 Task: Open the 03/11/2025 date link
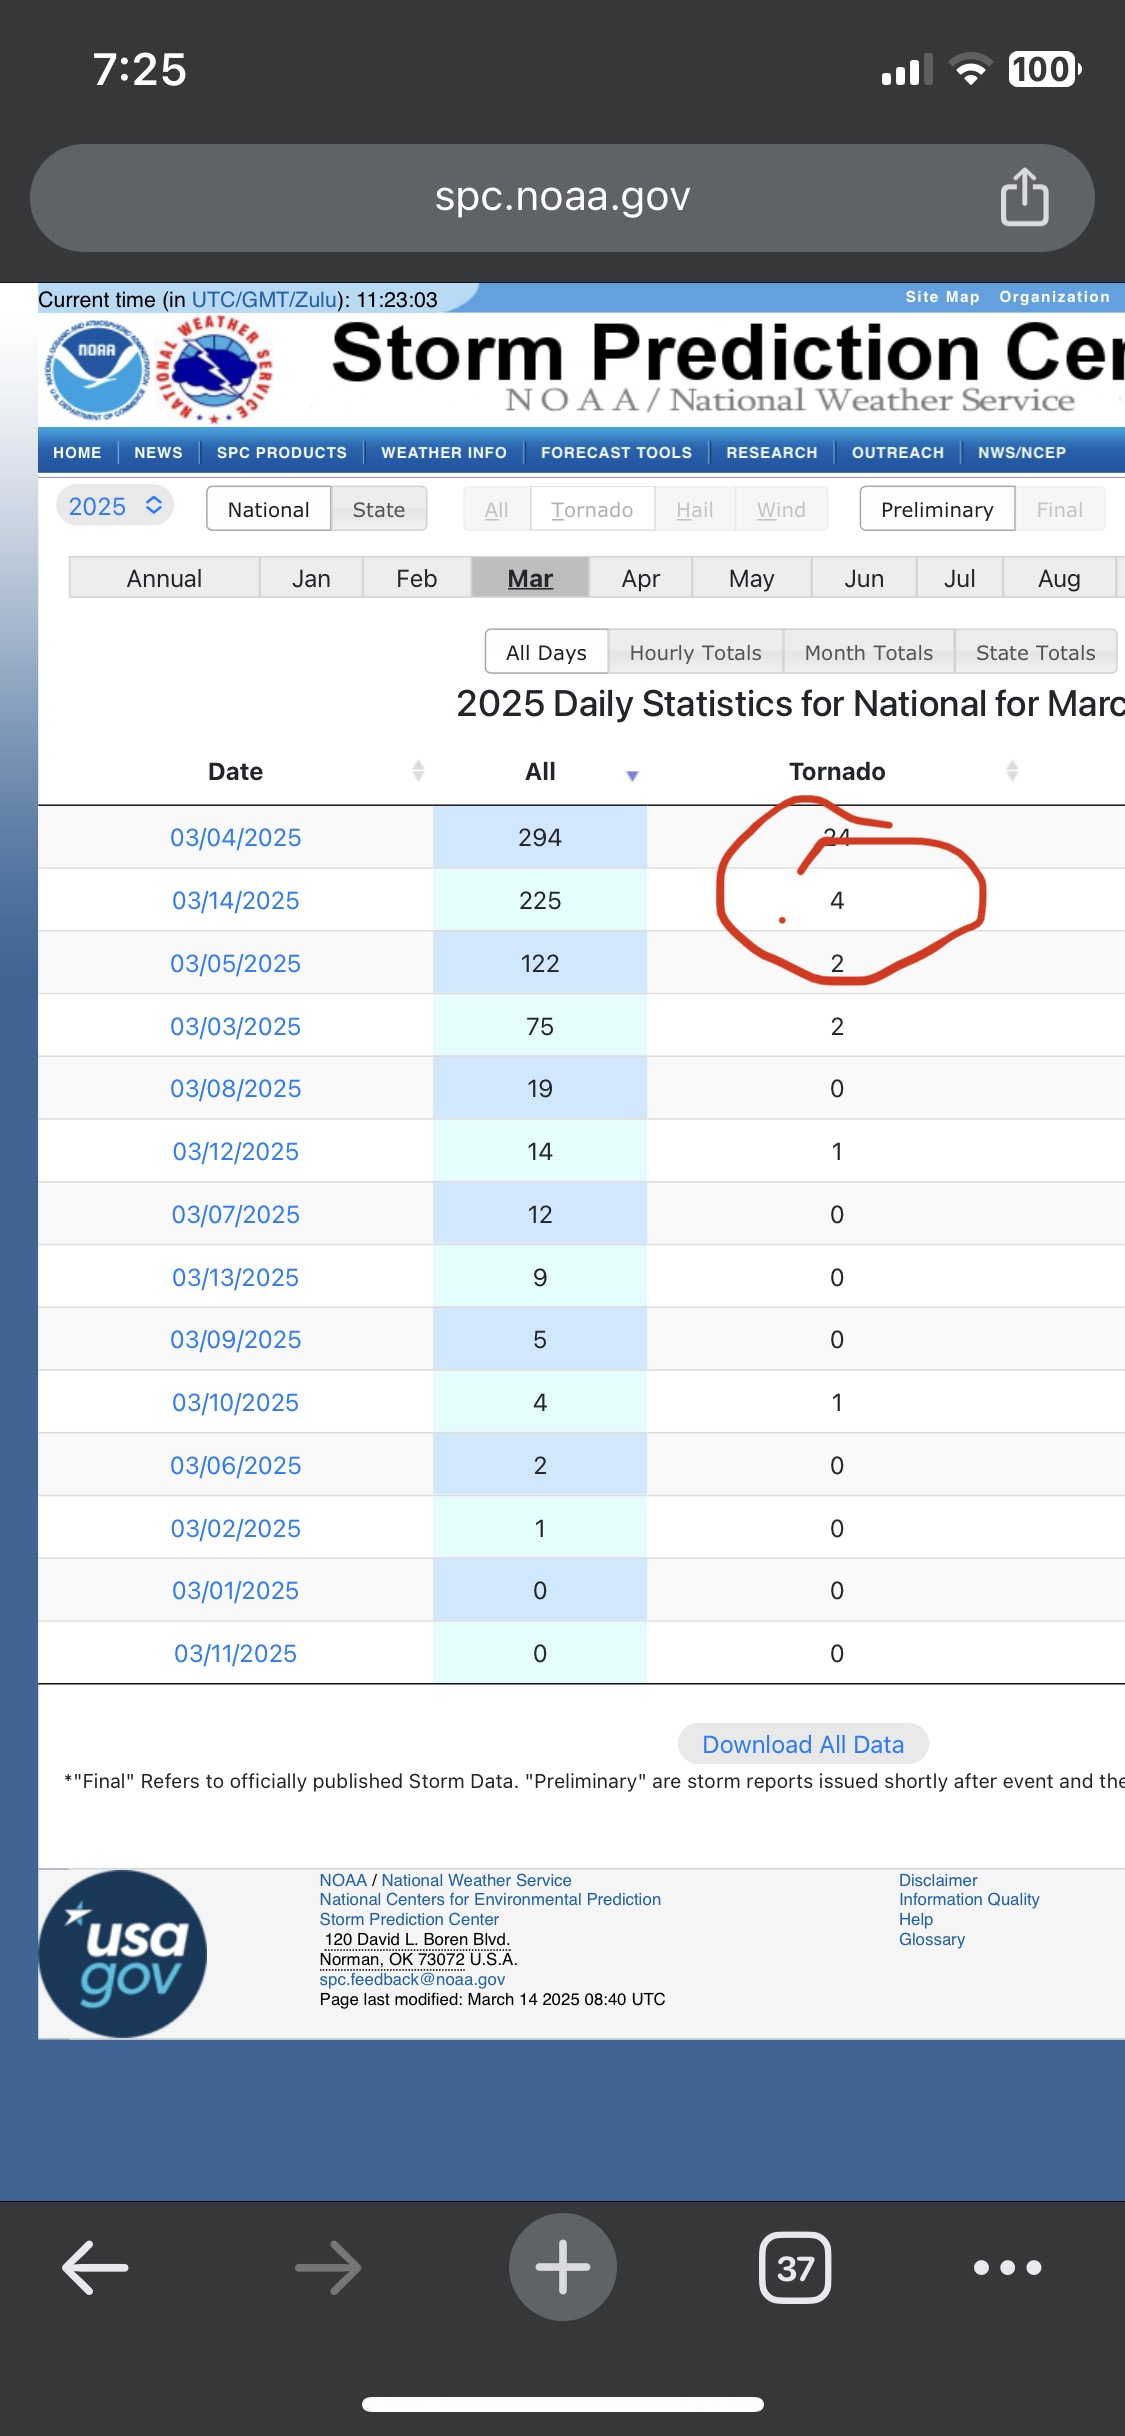pos(235,1653)
